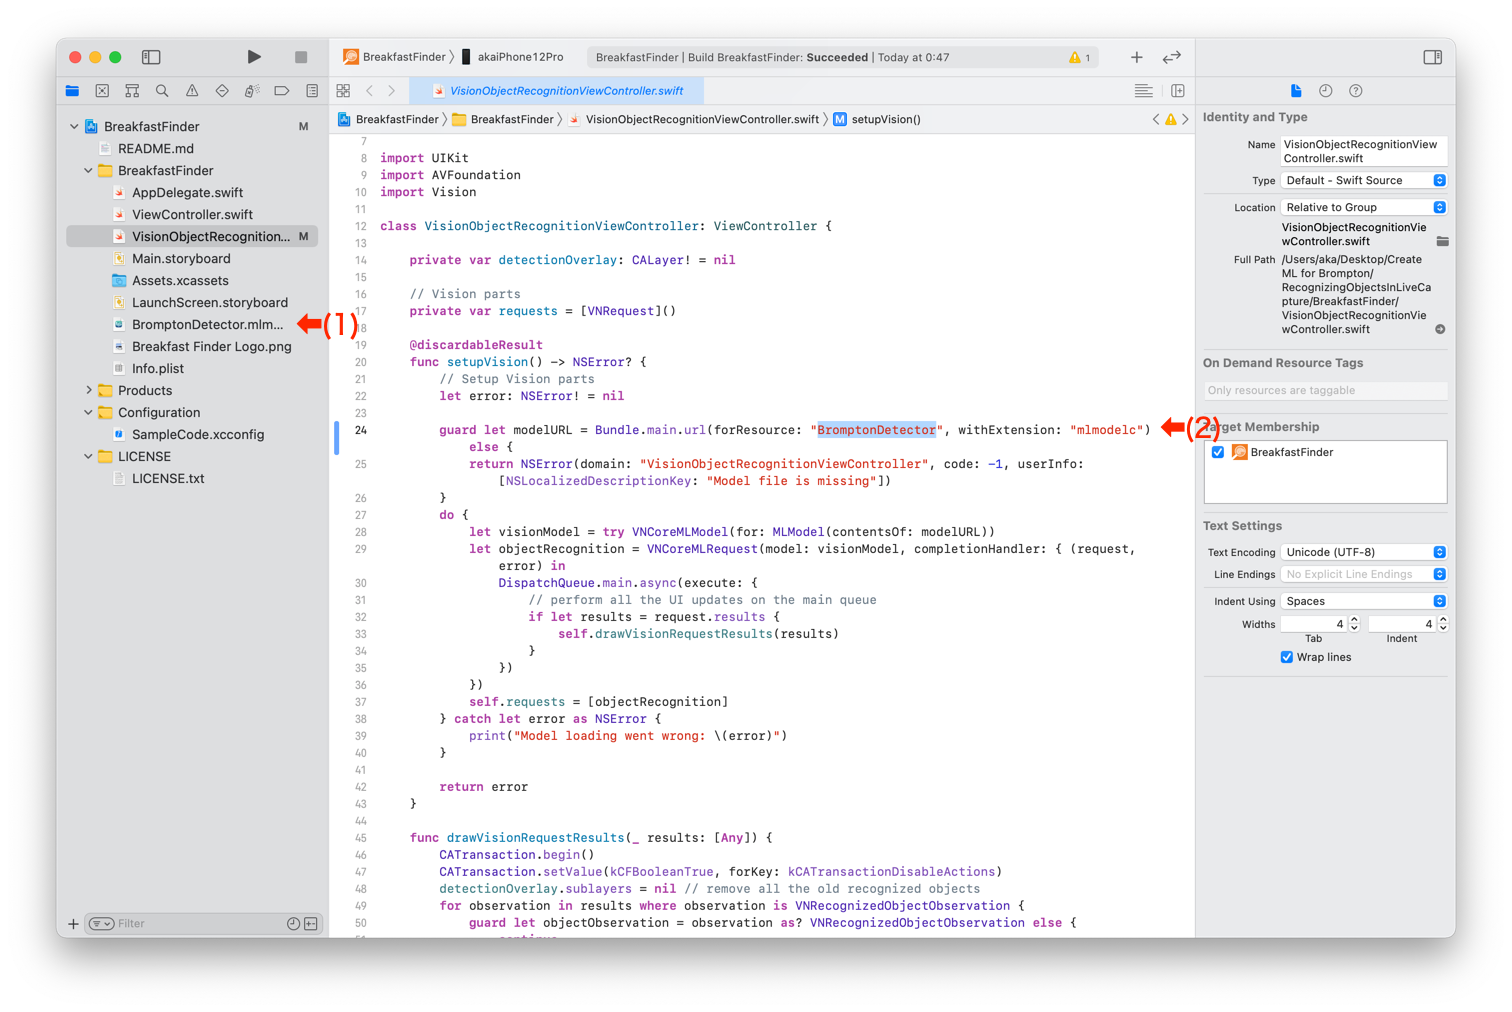Image resolution: width=1512 pixels, height=1012 pixels.
Task: Open the Find navigator search icon
Action: point(162,91)
